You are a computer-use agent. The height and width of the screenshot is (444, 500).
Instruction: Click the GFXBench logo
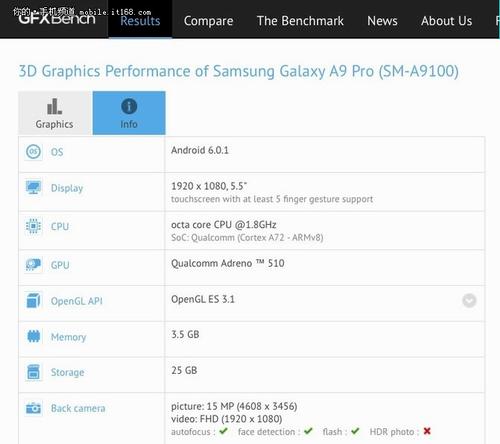coord(57,18)
